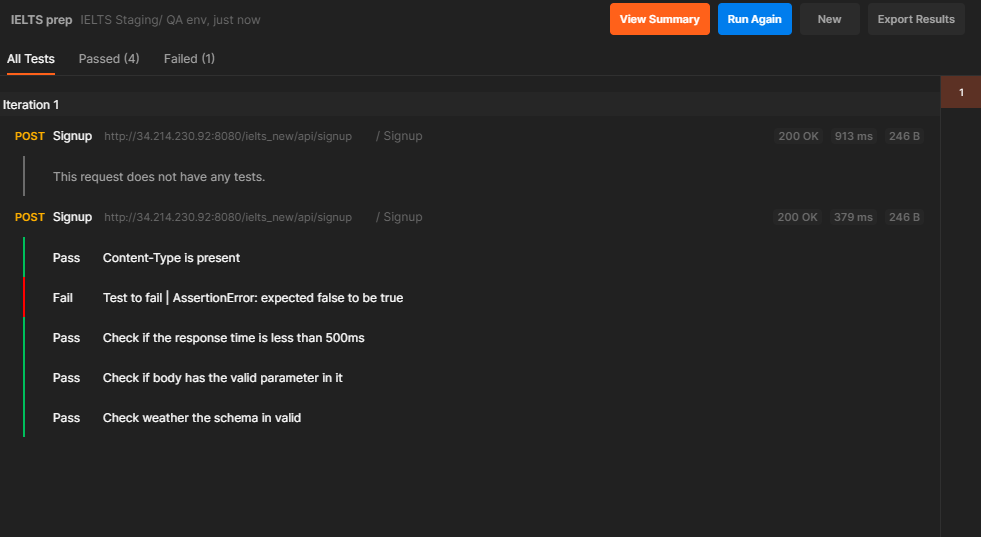Click the New runner button
This screenshot has height=537, width=981.
point(829,19)
